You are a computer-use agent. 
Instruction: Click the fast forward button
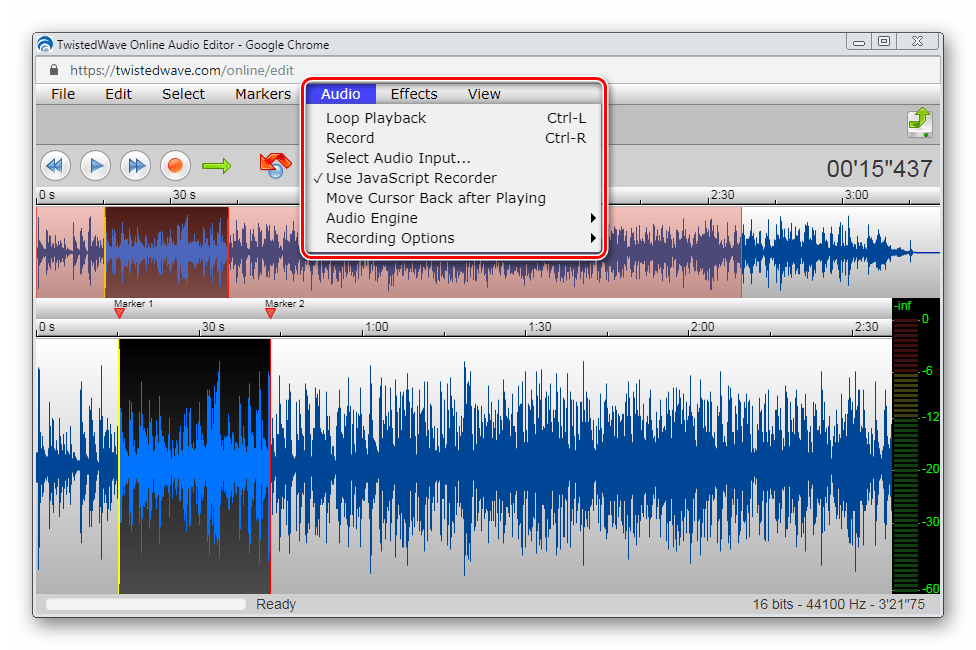(x=135, y=165)
